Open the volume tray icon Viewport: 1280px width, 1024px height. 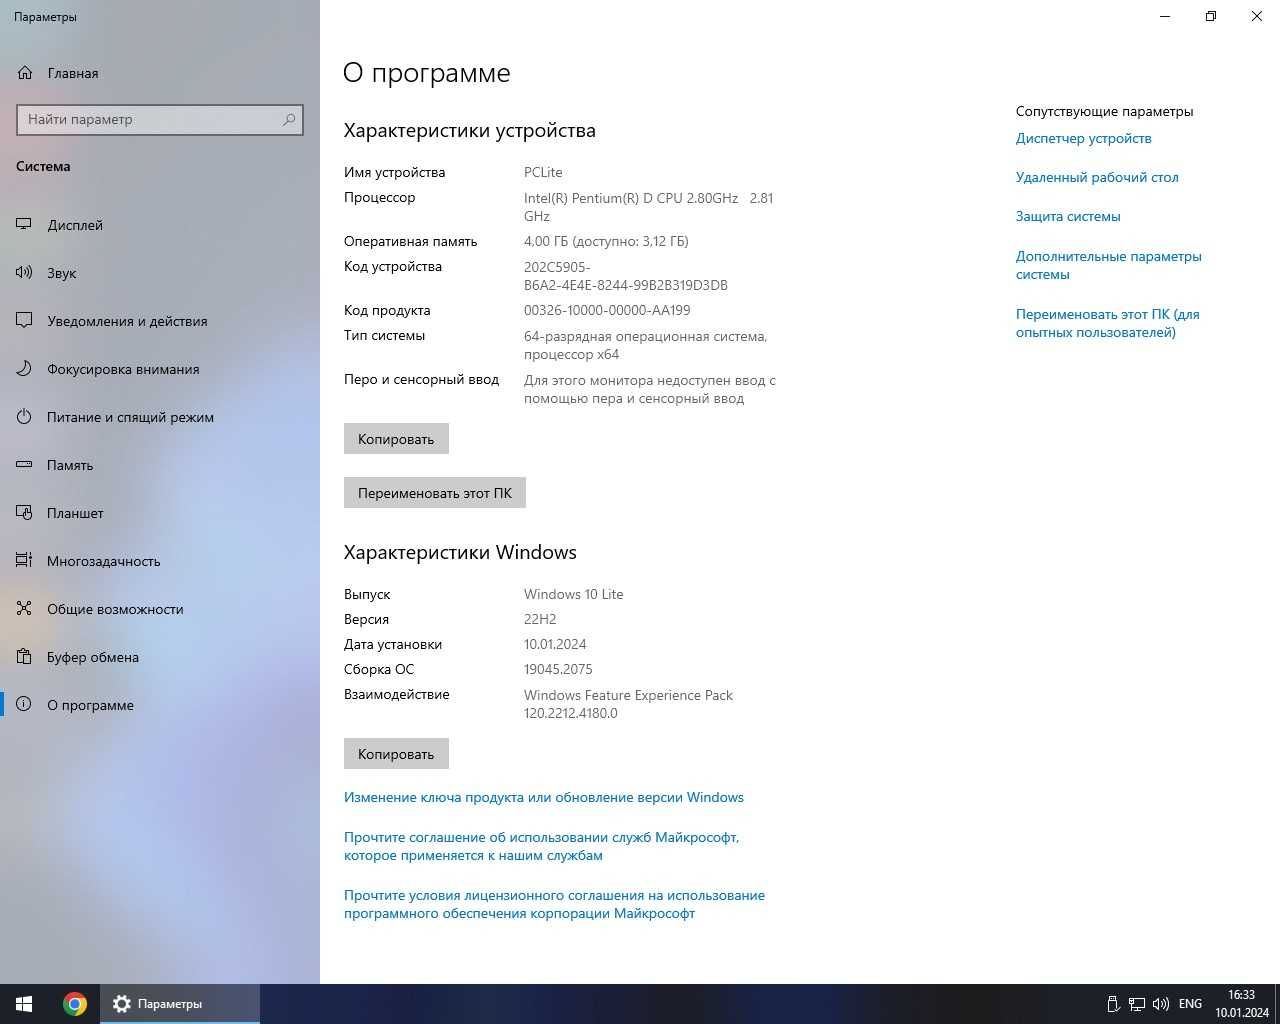[1161, 1004]
